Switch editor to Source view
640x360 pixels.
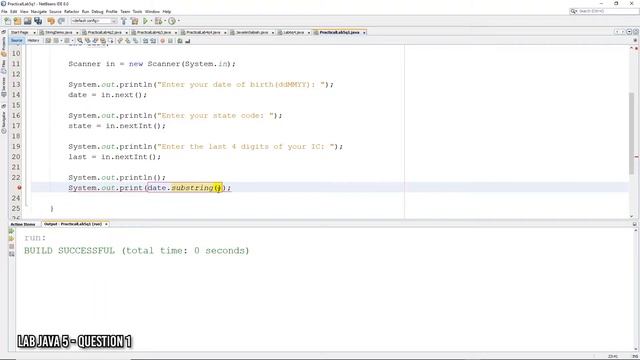(x=17, y=41)
